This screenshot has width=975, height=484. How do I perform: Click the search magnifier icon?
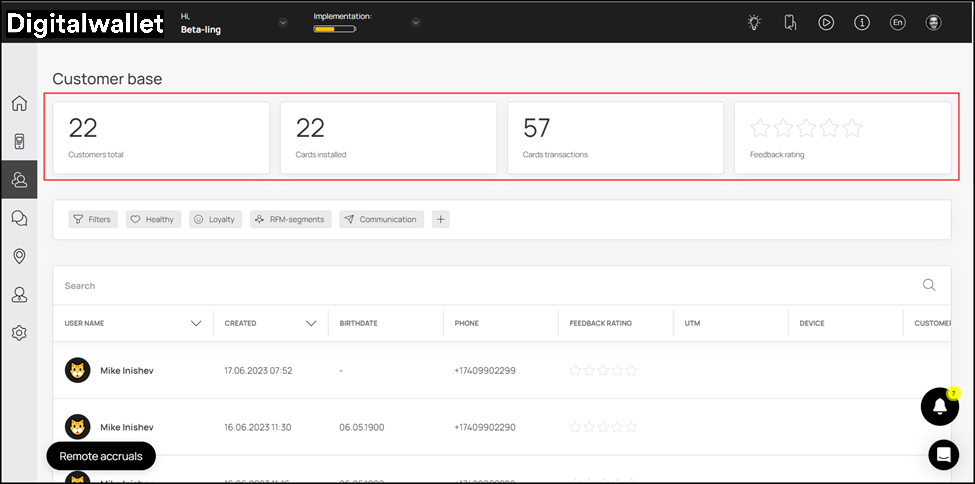(929, 285)
